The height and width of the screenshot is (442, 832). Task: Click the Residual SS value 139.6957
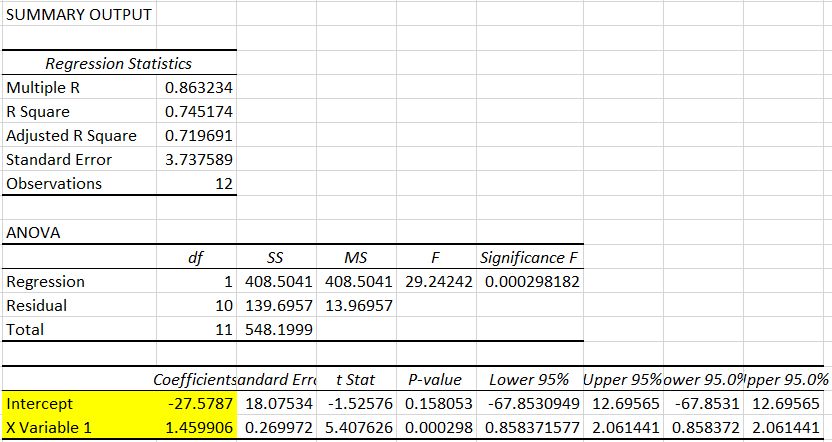pos(277,306)
